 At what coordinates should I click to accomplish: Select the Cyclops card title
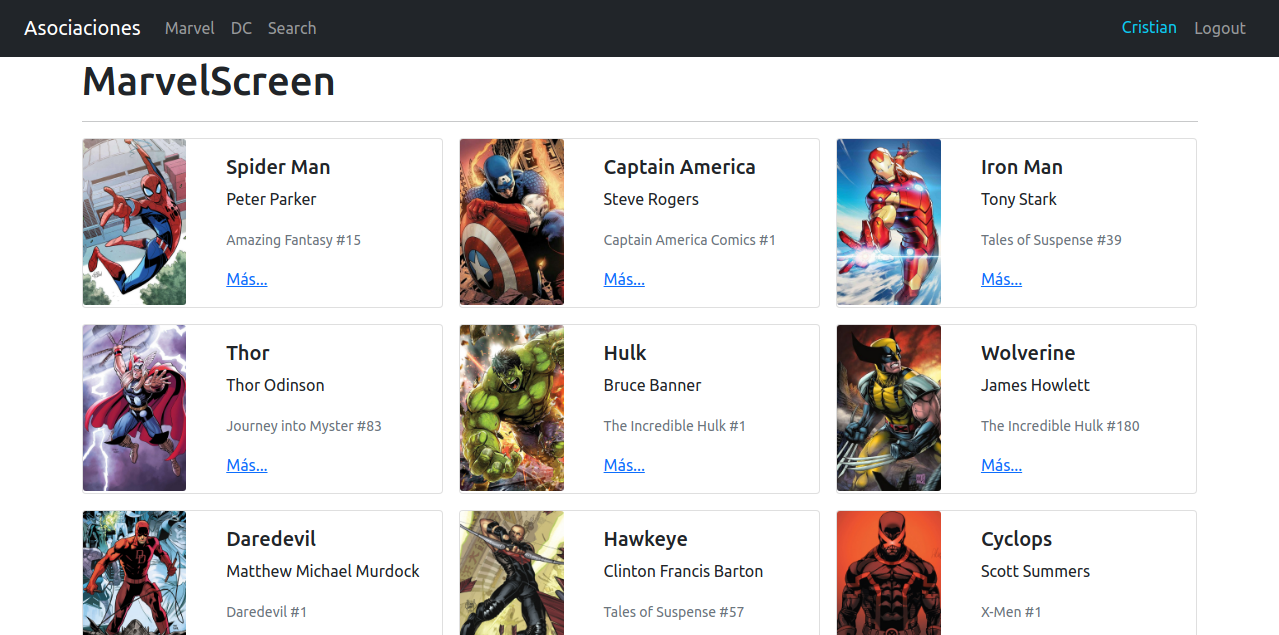pyautogui.click(x=1017, y=539)
